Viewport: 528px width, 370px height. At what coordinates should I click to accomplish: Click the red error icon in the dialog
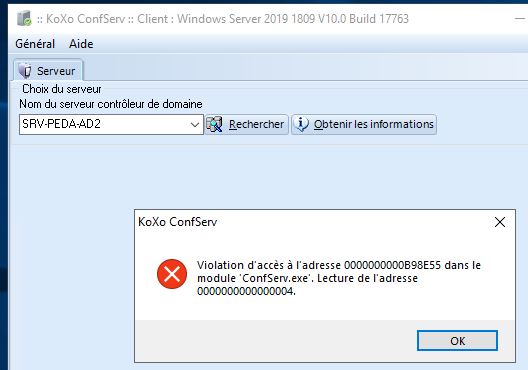click(x=172, y=274)
